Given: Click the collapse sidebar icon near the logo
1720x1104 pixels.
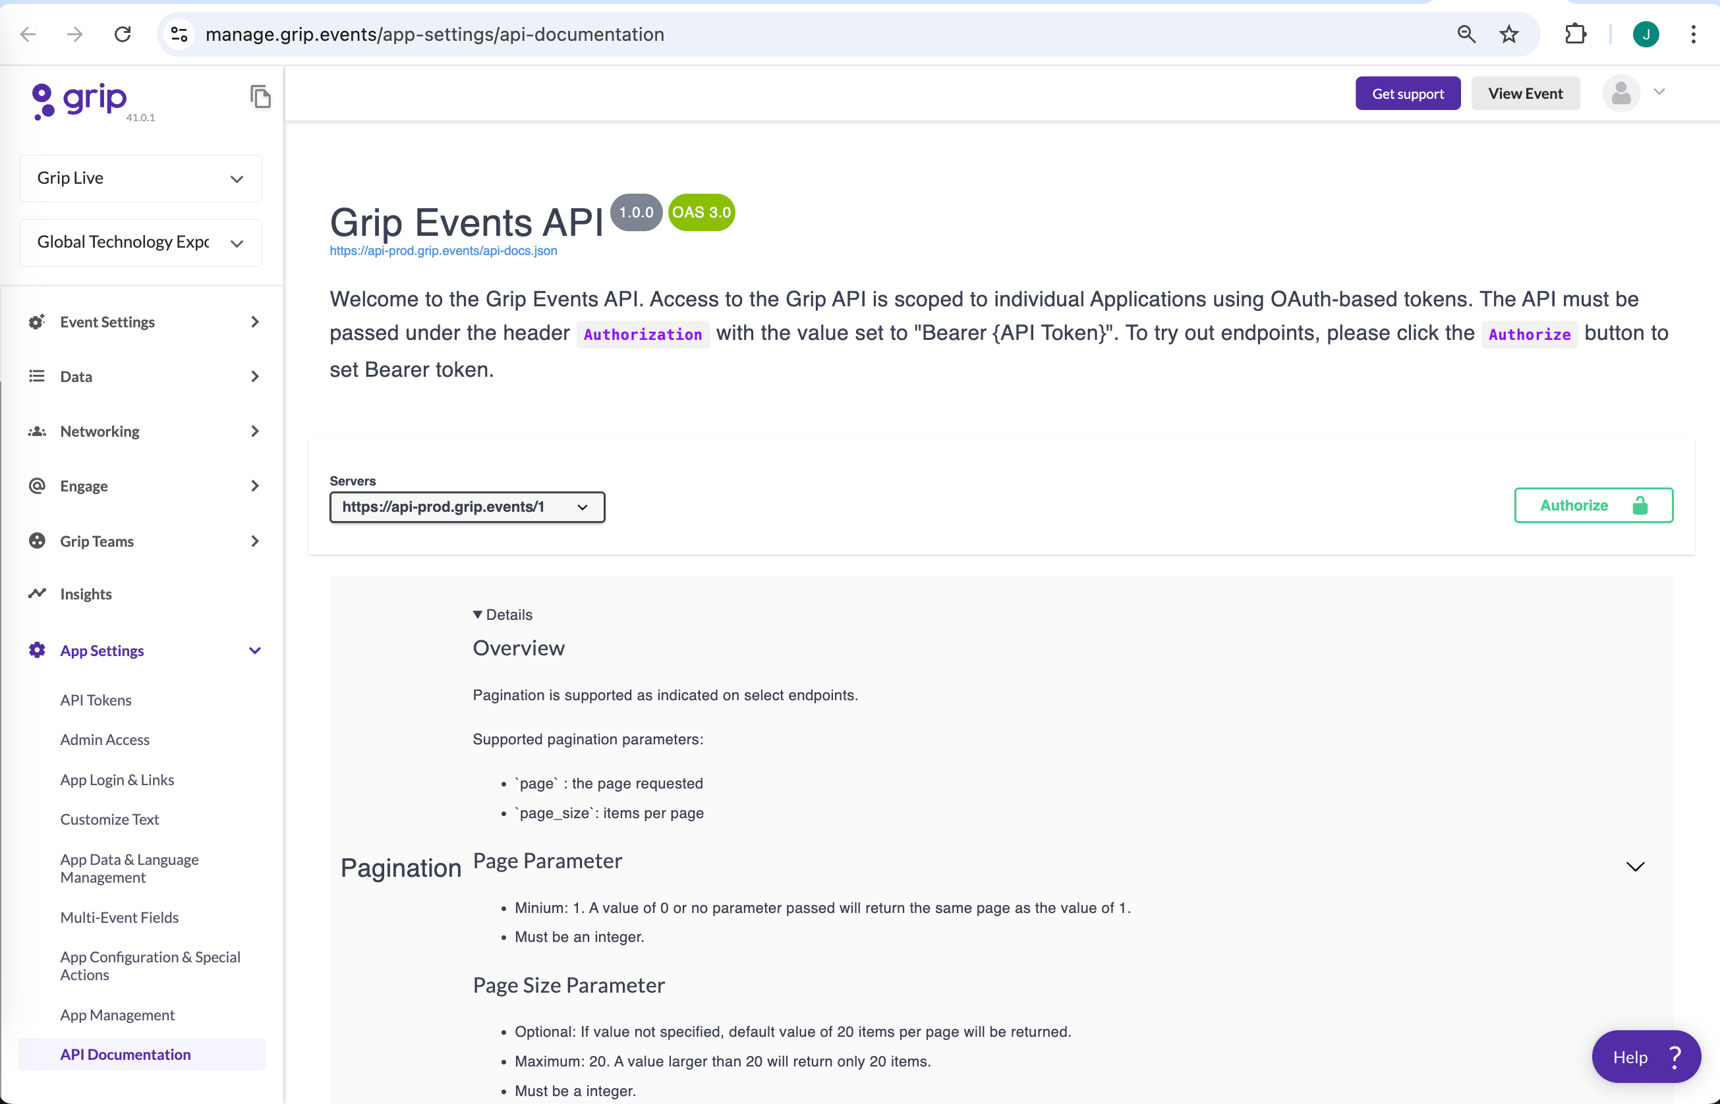Looking at the screenshot, I should [261, 96].
